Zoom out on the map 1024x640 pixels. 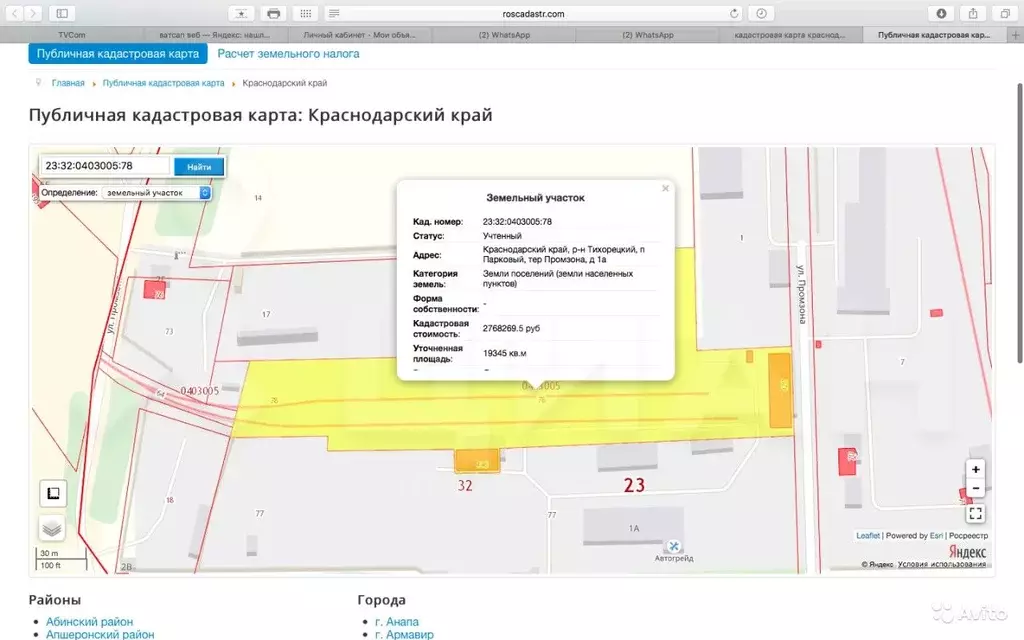coord(975,489)
